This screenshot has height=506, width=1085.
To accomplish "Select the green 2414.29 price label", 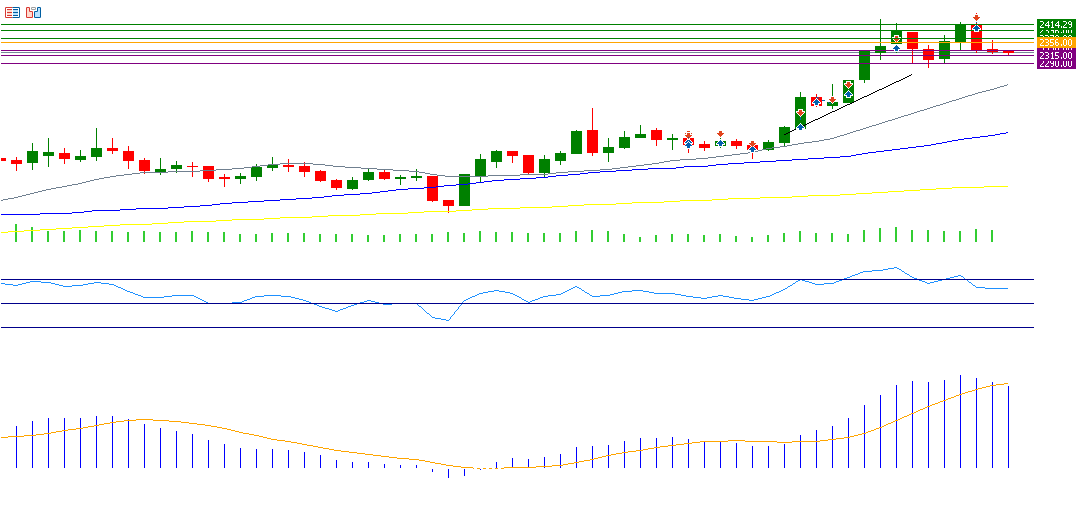I will 1055,24.
